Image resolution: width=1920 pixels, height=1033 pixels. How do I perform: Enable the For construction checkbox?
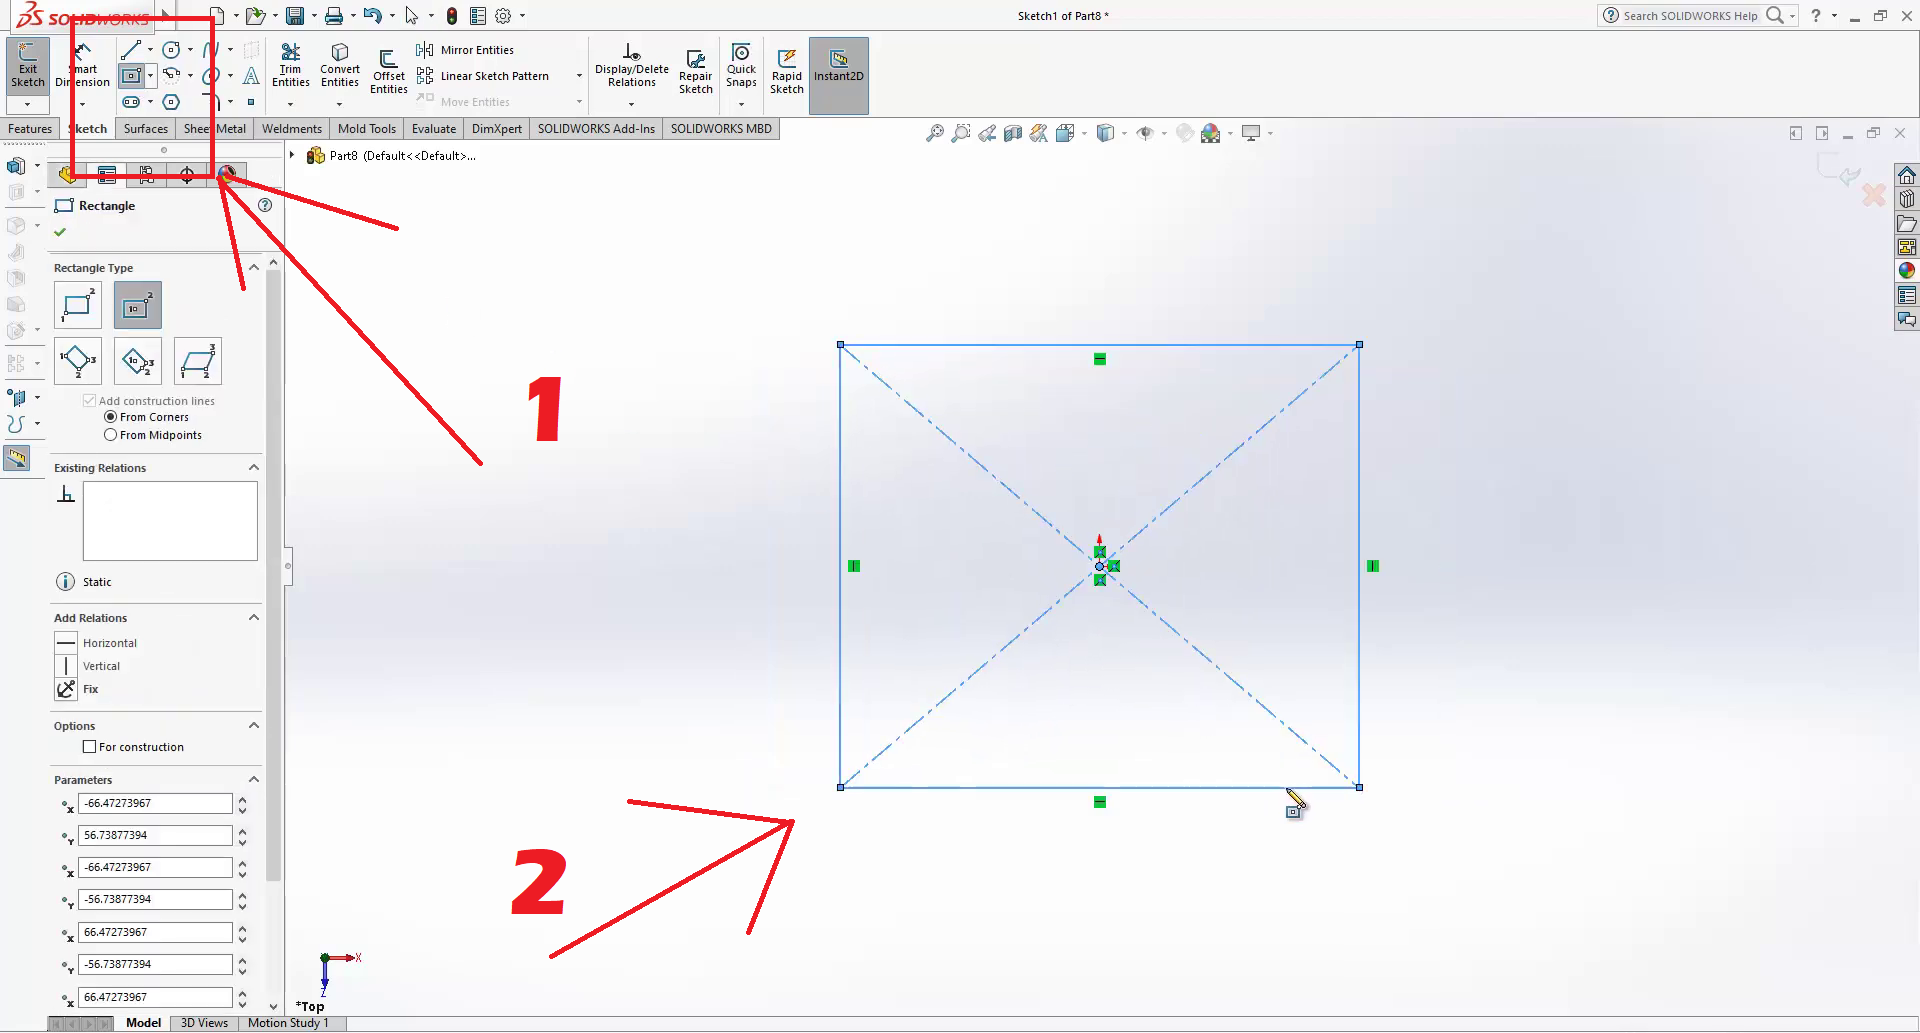pyautogui.click(x=90, y=747)
